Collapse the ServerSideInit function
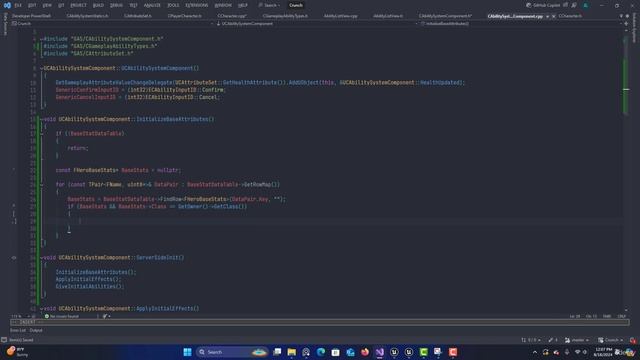Image resolution: width=640 pixels, height=360 pixels. pos(41,258)
